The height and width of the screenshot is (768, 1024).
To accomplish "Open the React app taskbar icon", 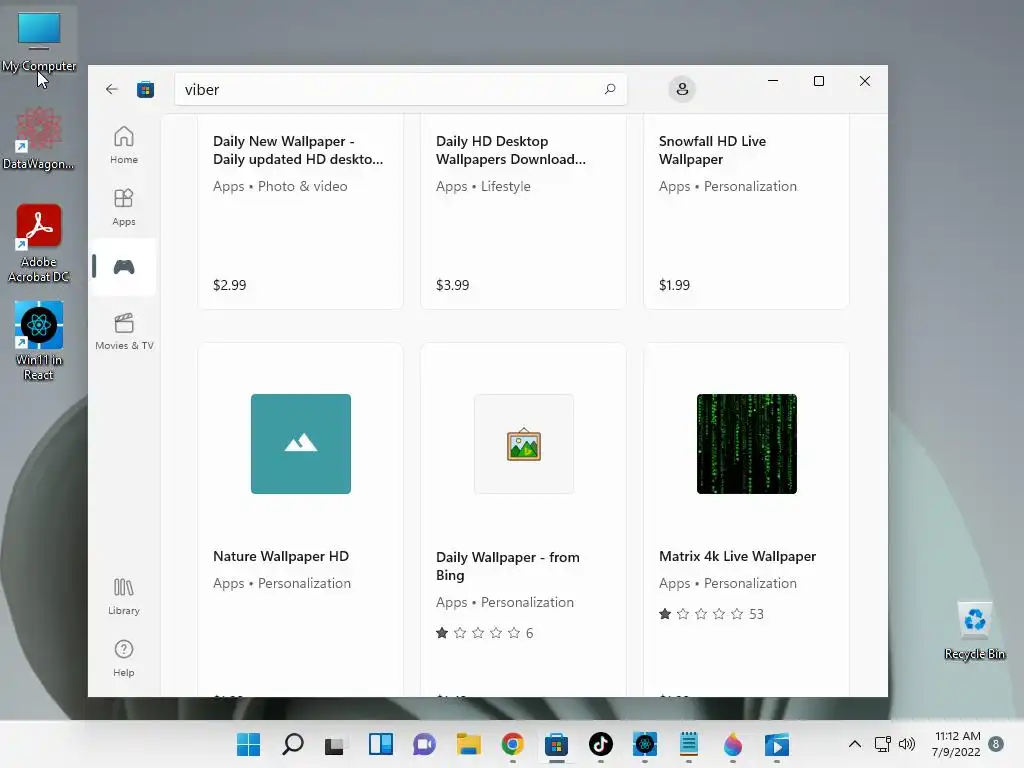I will point(645,744).
